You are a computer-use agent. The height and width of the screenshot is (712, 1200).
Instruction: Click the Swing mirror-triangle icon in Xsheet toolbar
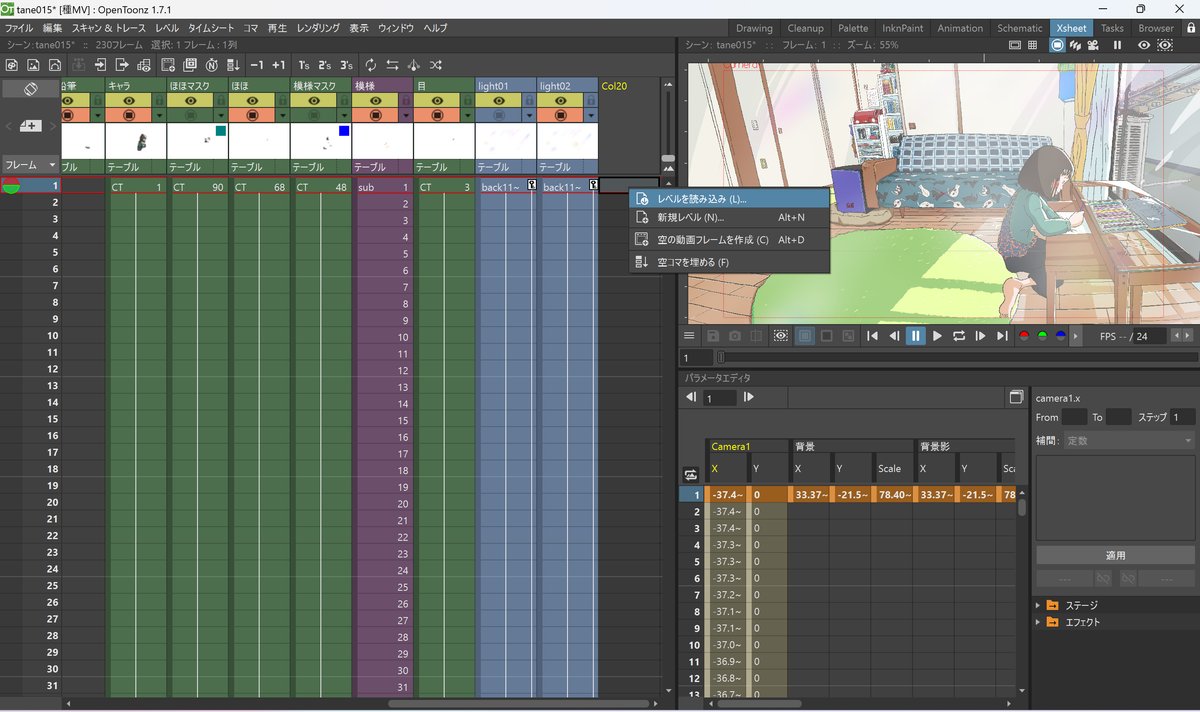pos(414,65)
